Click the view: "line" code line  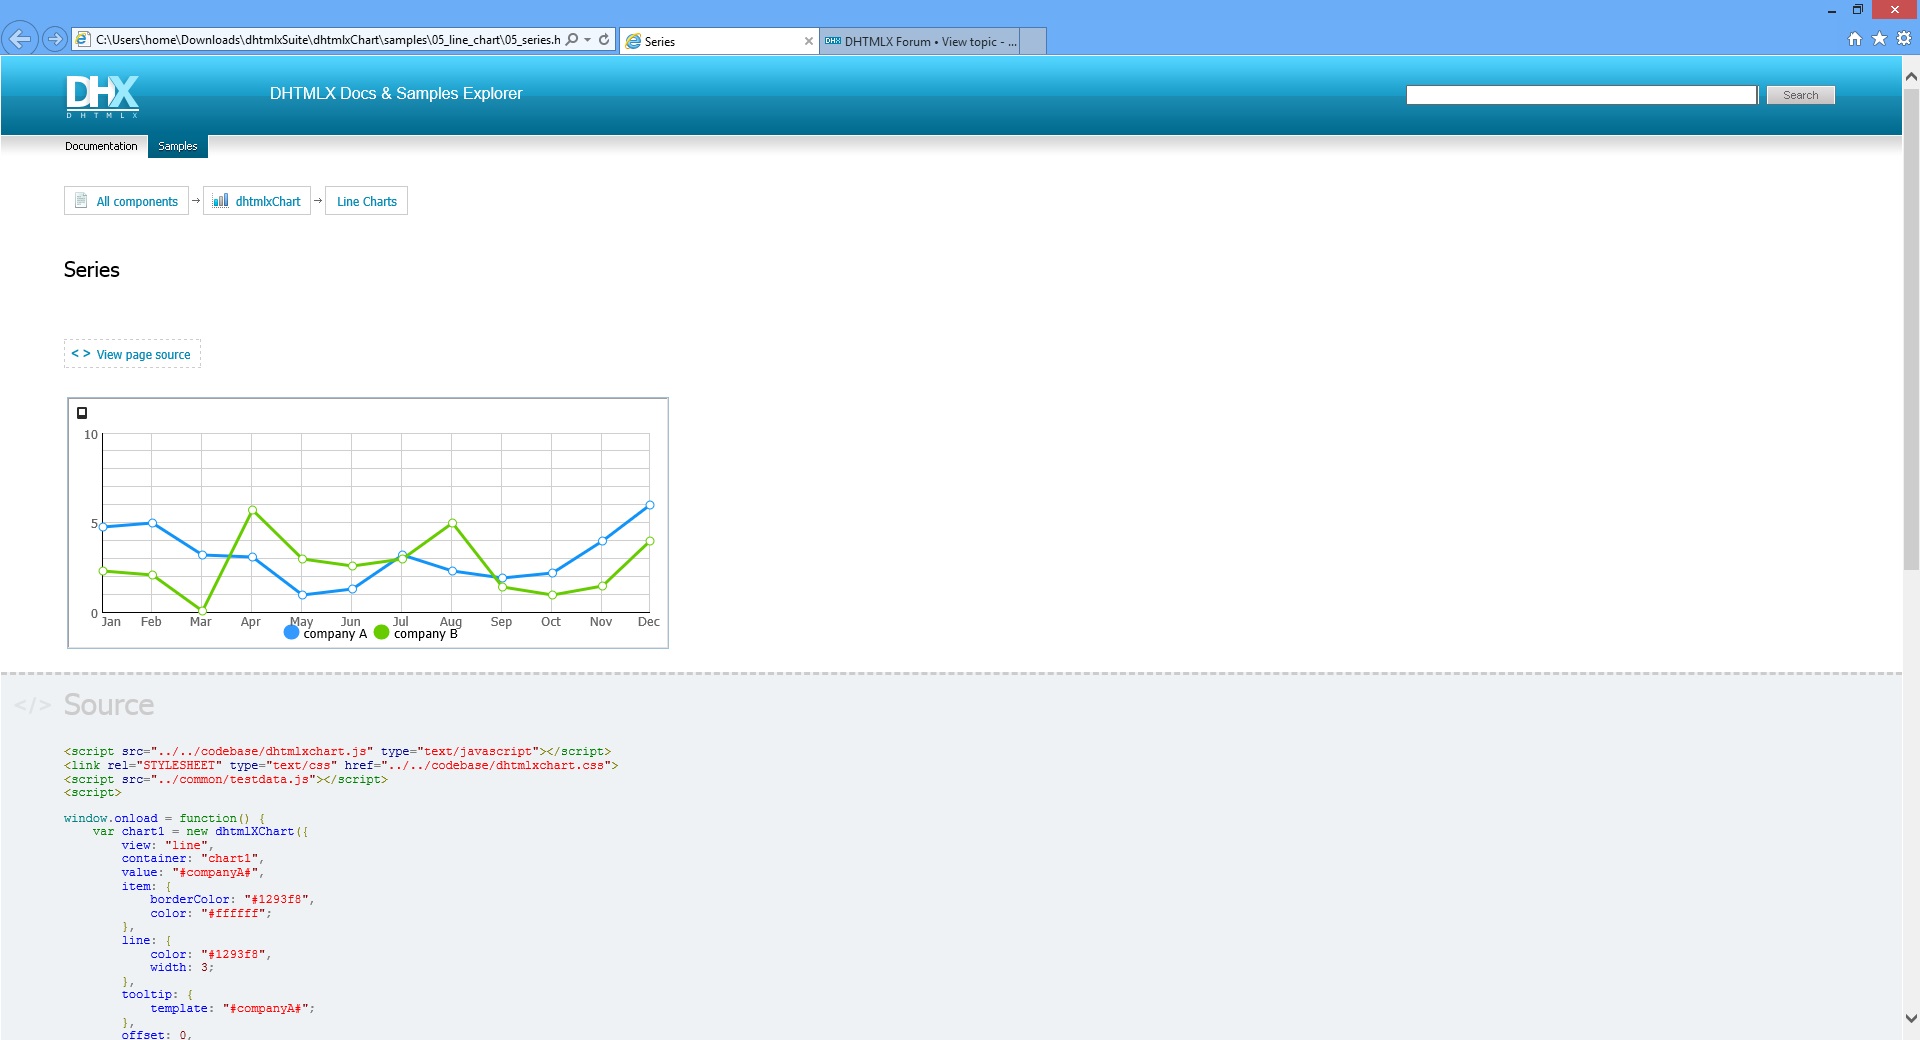pyautogui.click(x=168, y=845)
